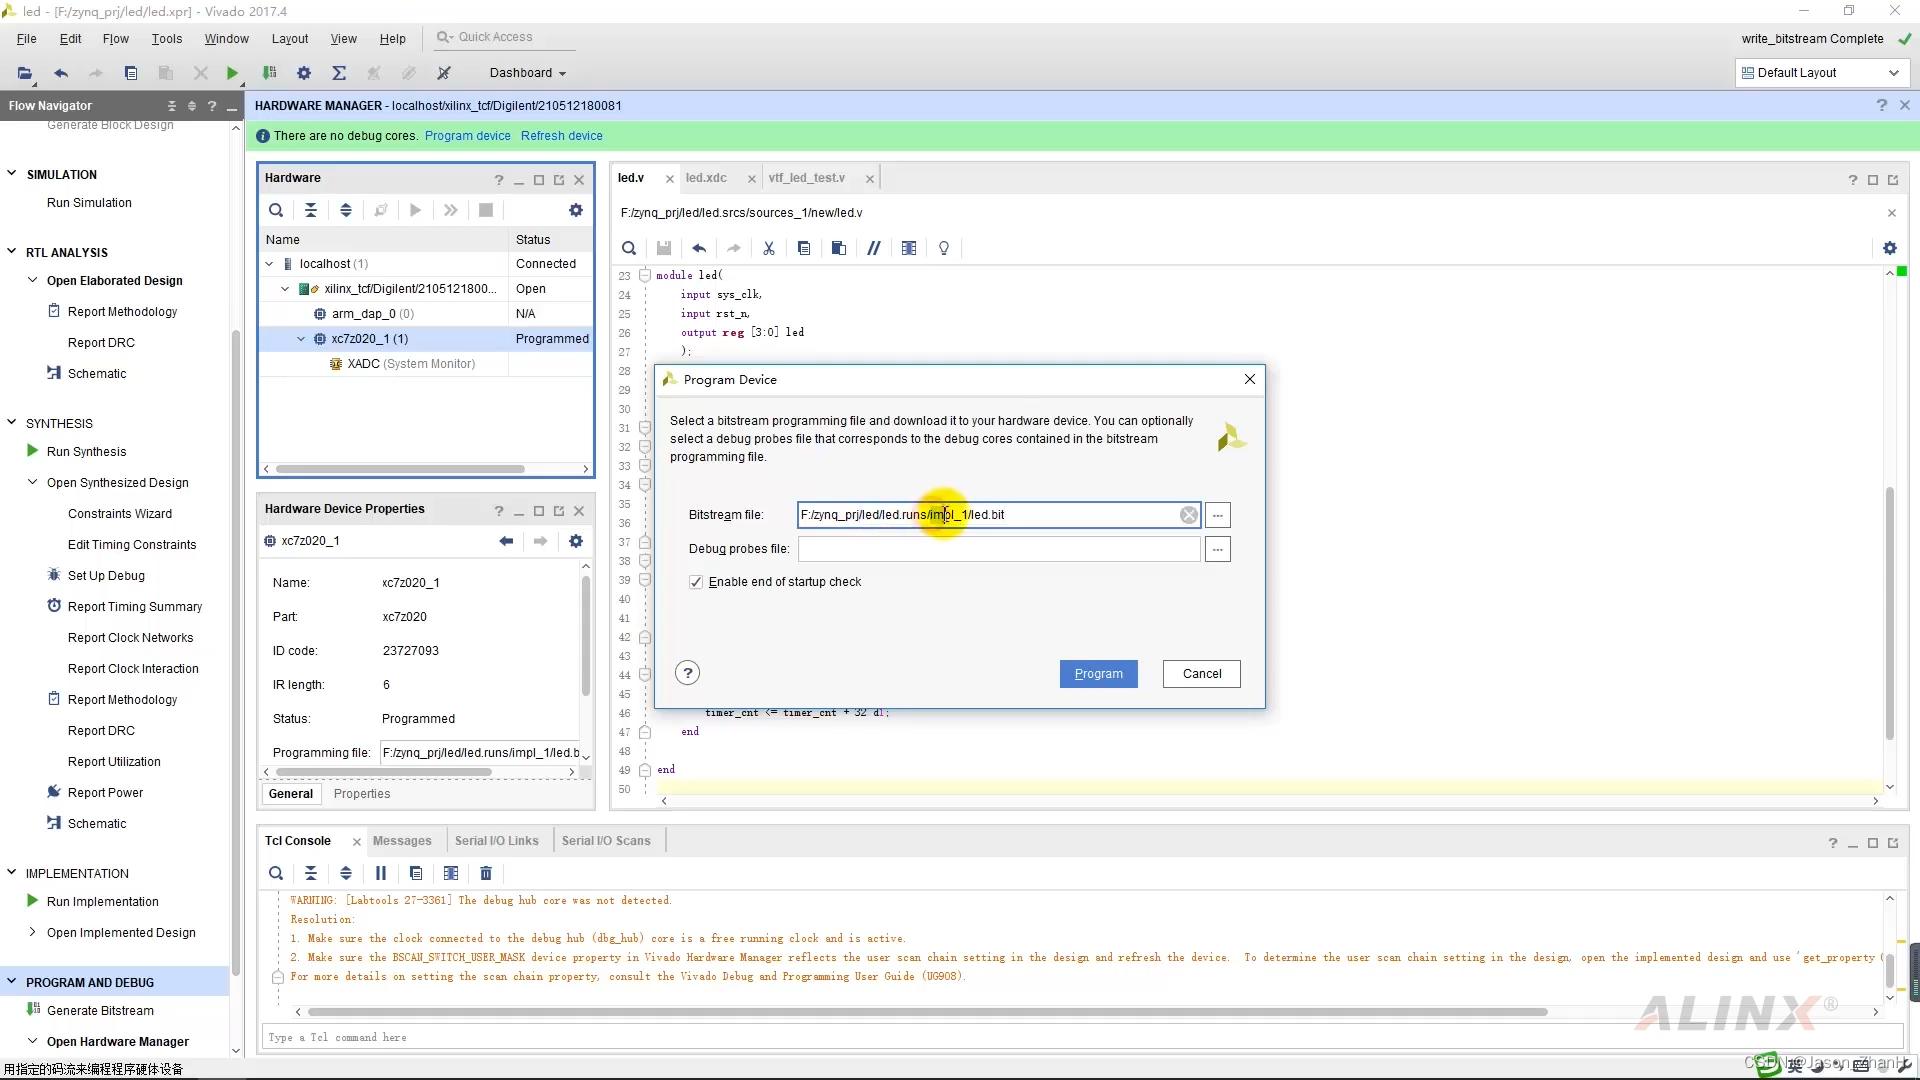
Task: Click the editor lightbulb language templates icon
Action: (x=944, y=248)
